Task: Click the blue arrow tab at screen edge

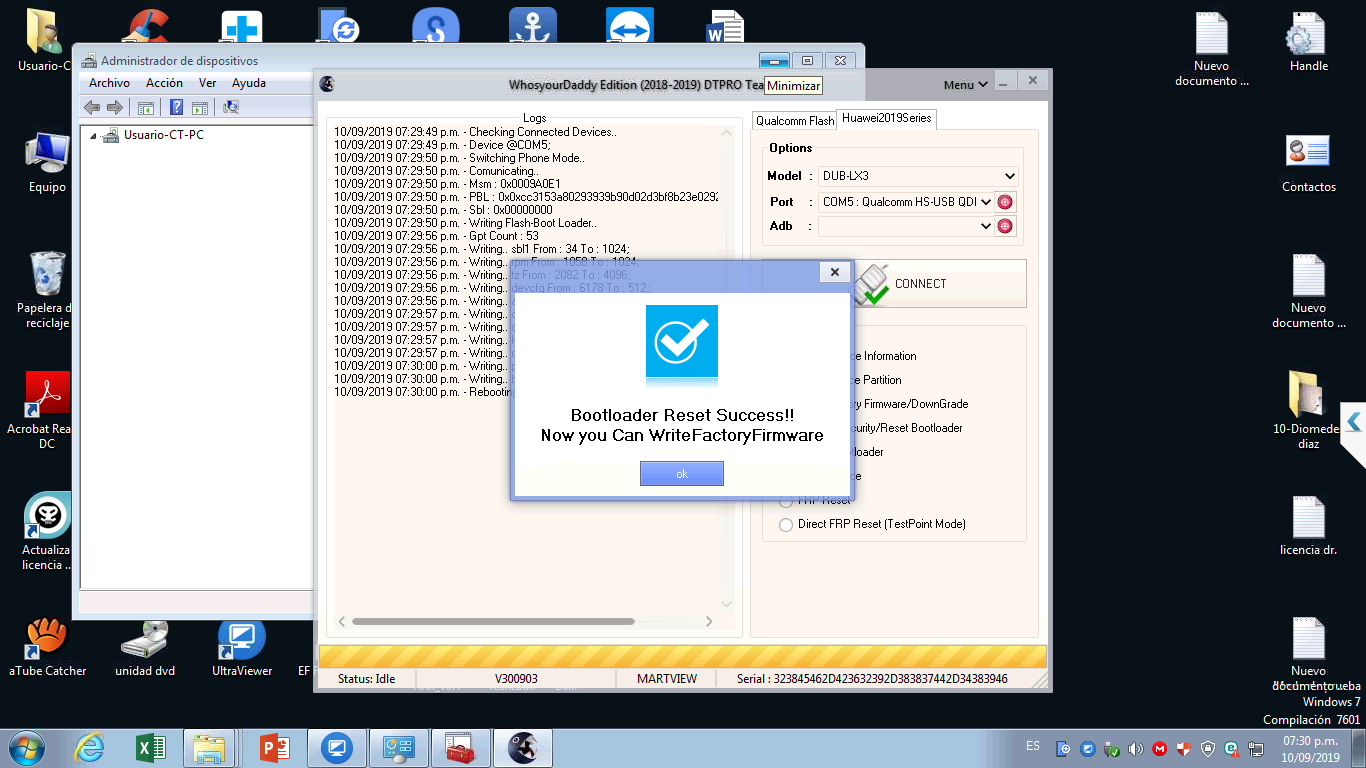Action: click(1354, 422)
